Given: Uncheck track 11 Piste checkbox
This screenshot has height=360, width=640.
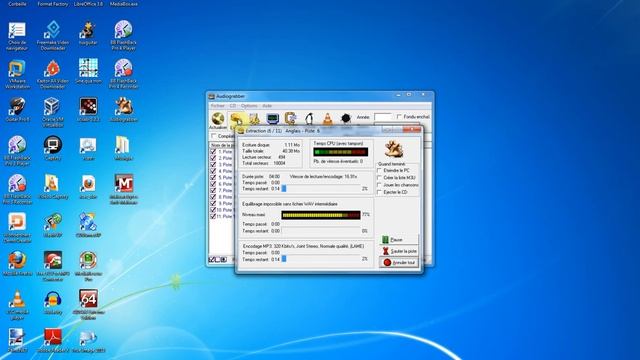Looking at the screenshot, I should [x=213, y=216].
